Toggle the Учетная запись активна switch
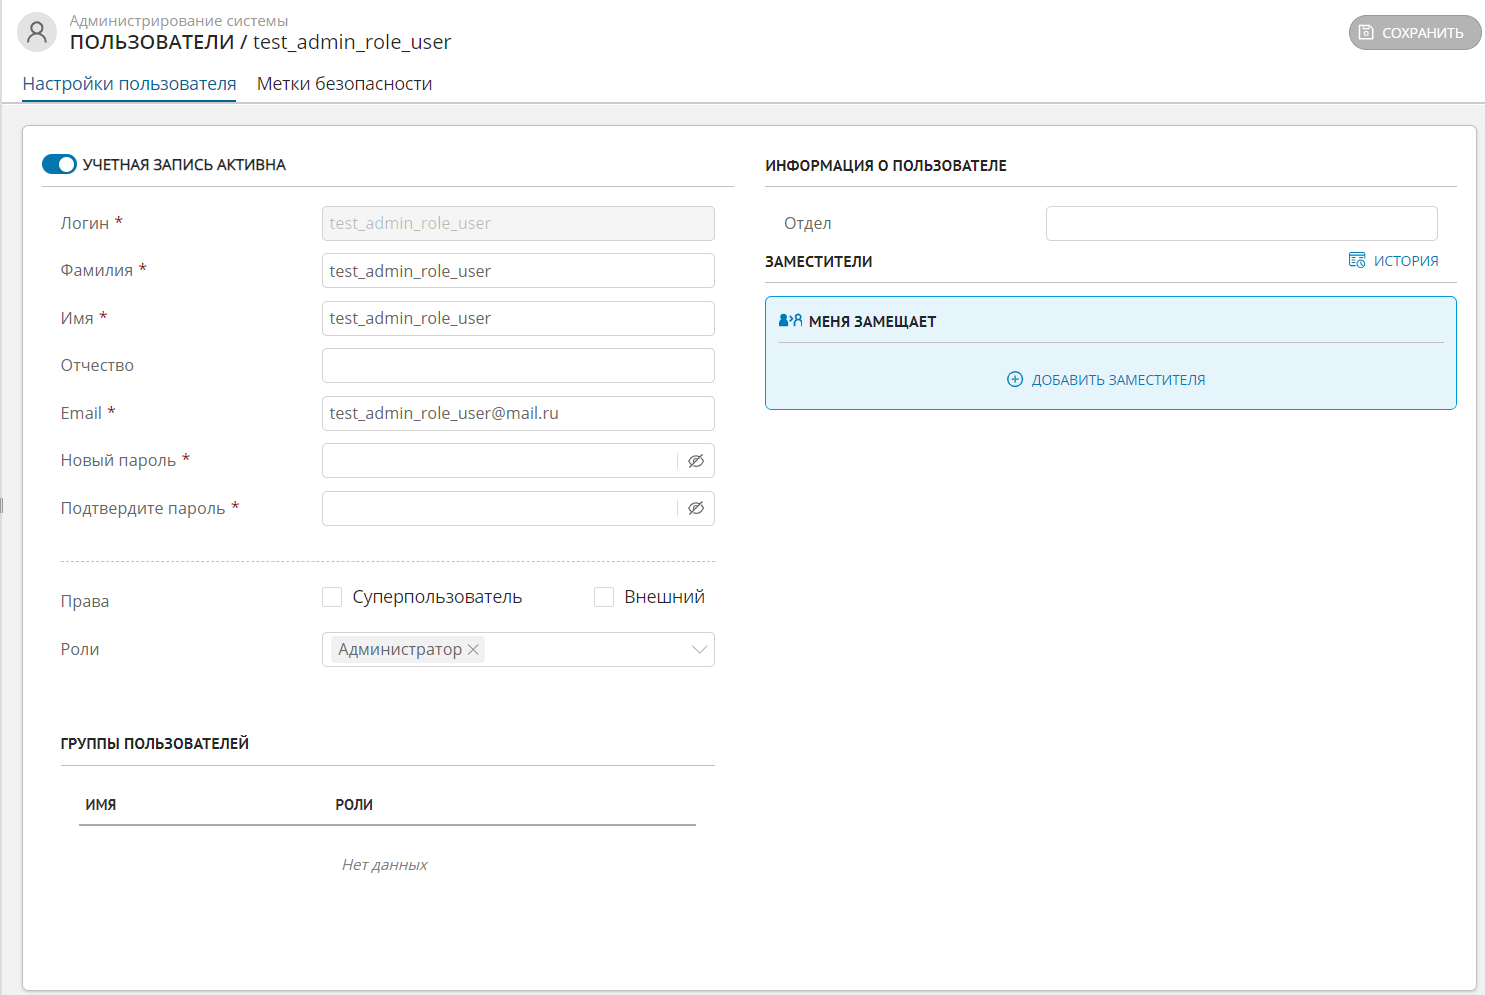The width and height of the screenshot is (1485, 995). pyautogui.click(x=59, y=165)
